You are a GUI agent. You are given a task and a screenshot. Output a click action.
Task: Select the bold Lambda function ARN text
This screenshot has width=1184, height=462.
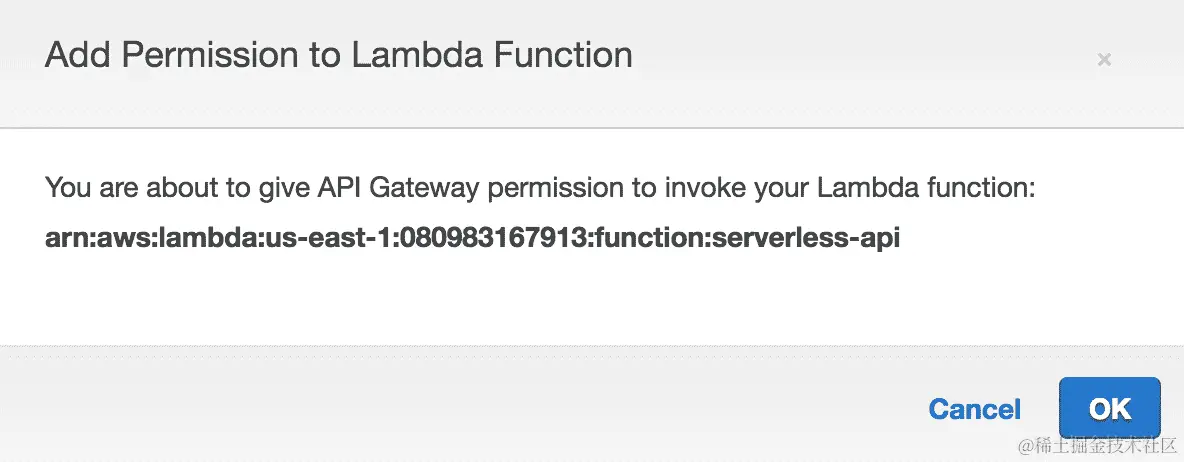(472, 240)
